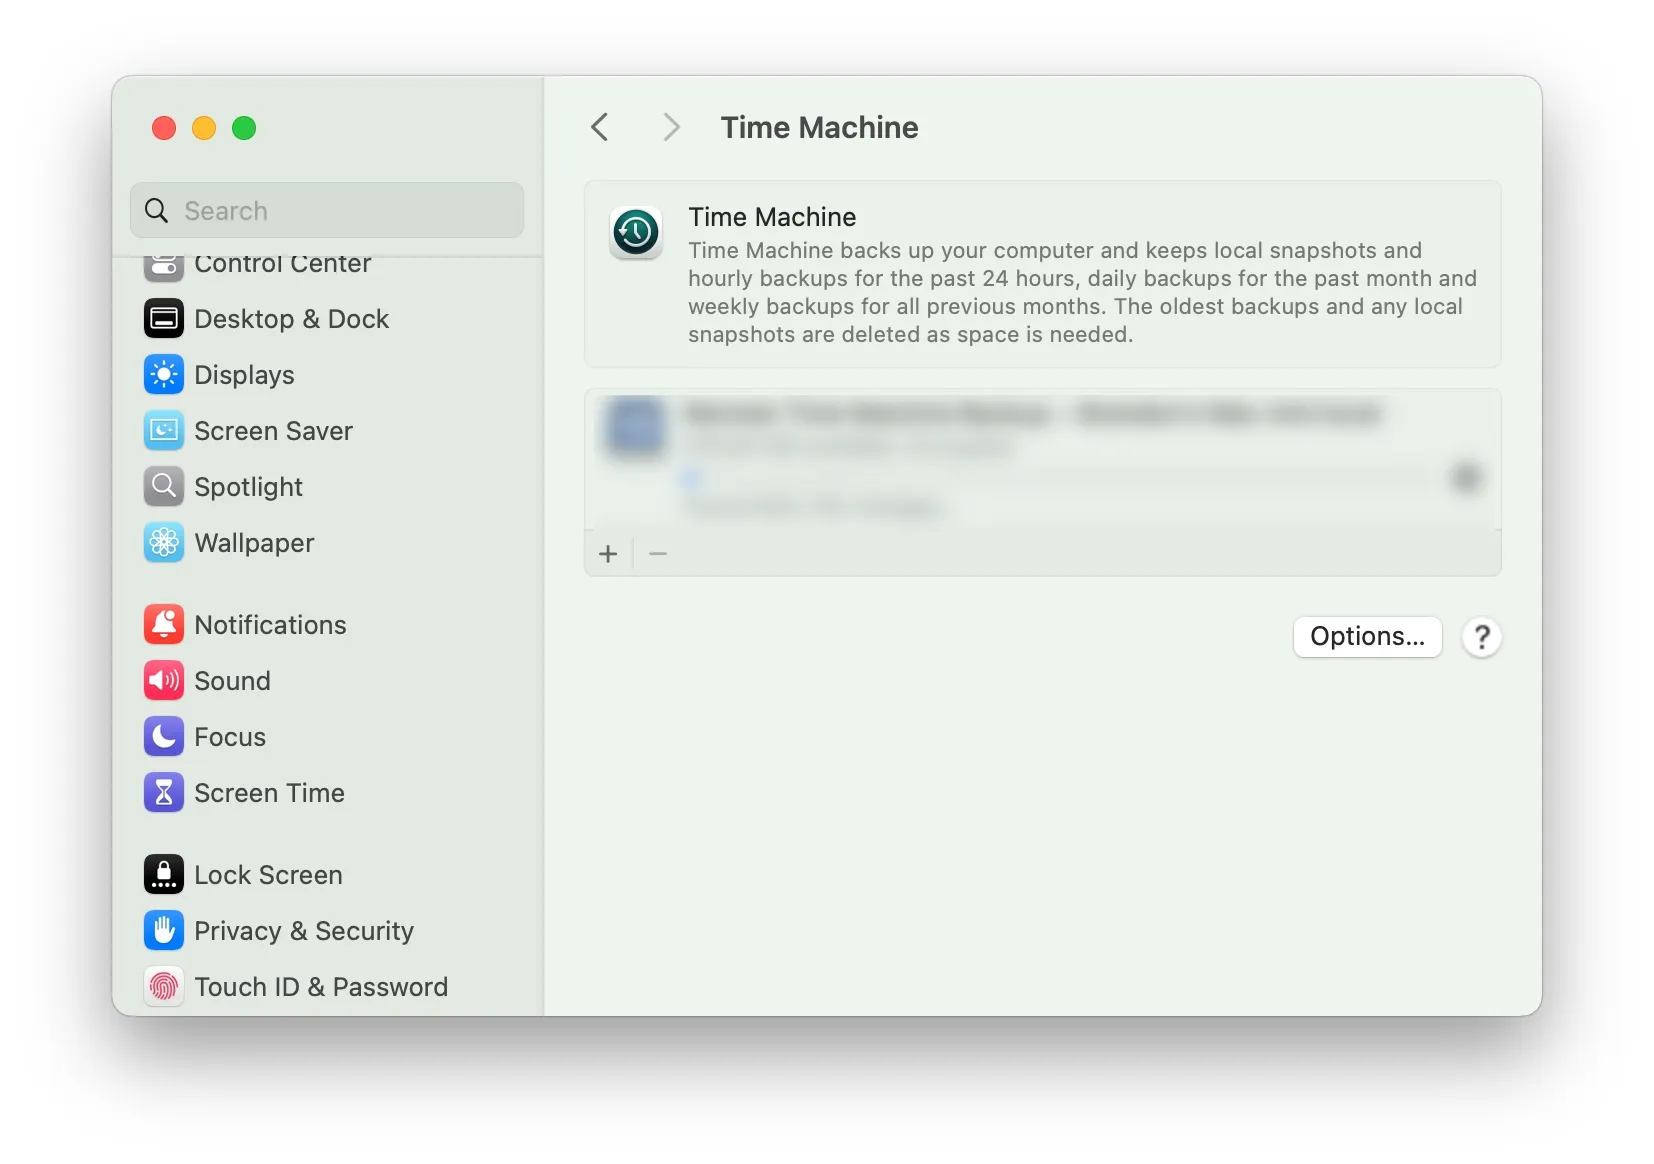Open Time Machine Options dialog
This screenshot has height=1164, width=1654.
1367,637
